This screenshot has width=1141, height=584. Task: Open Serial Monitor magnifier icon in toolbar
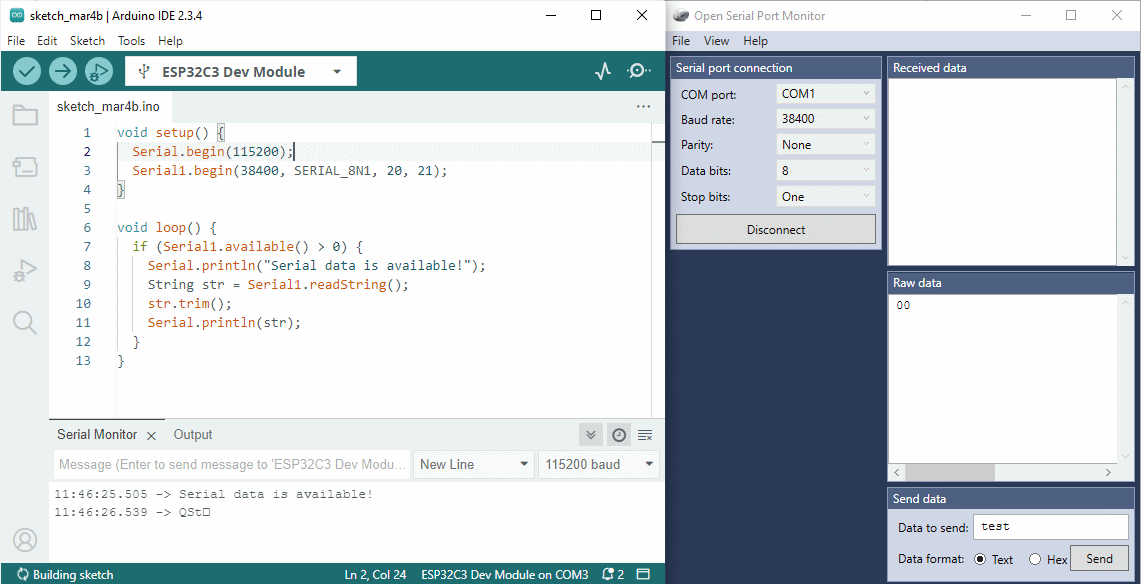639,71
